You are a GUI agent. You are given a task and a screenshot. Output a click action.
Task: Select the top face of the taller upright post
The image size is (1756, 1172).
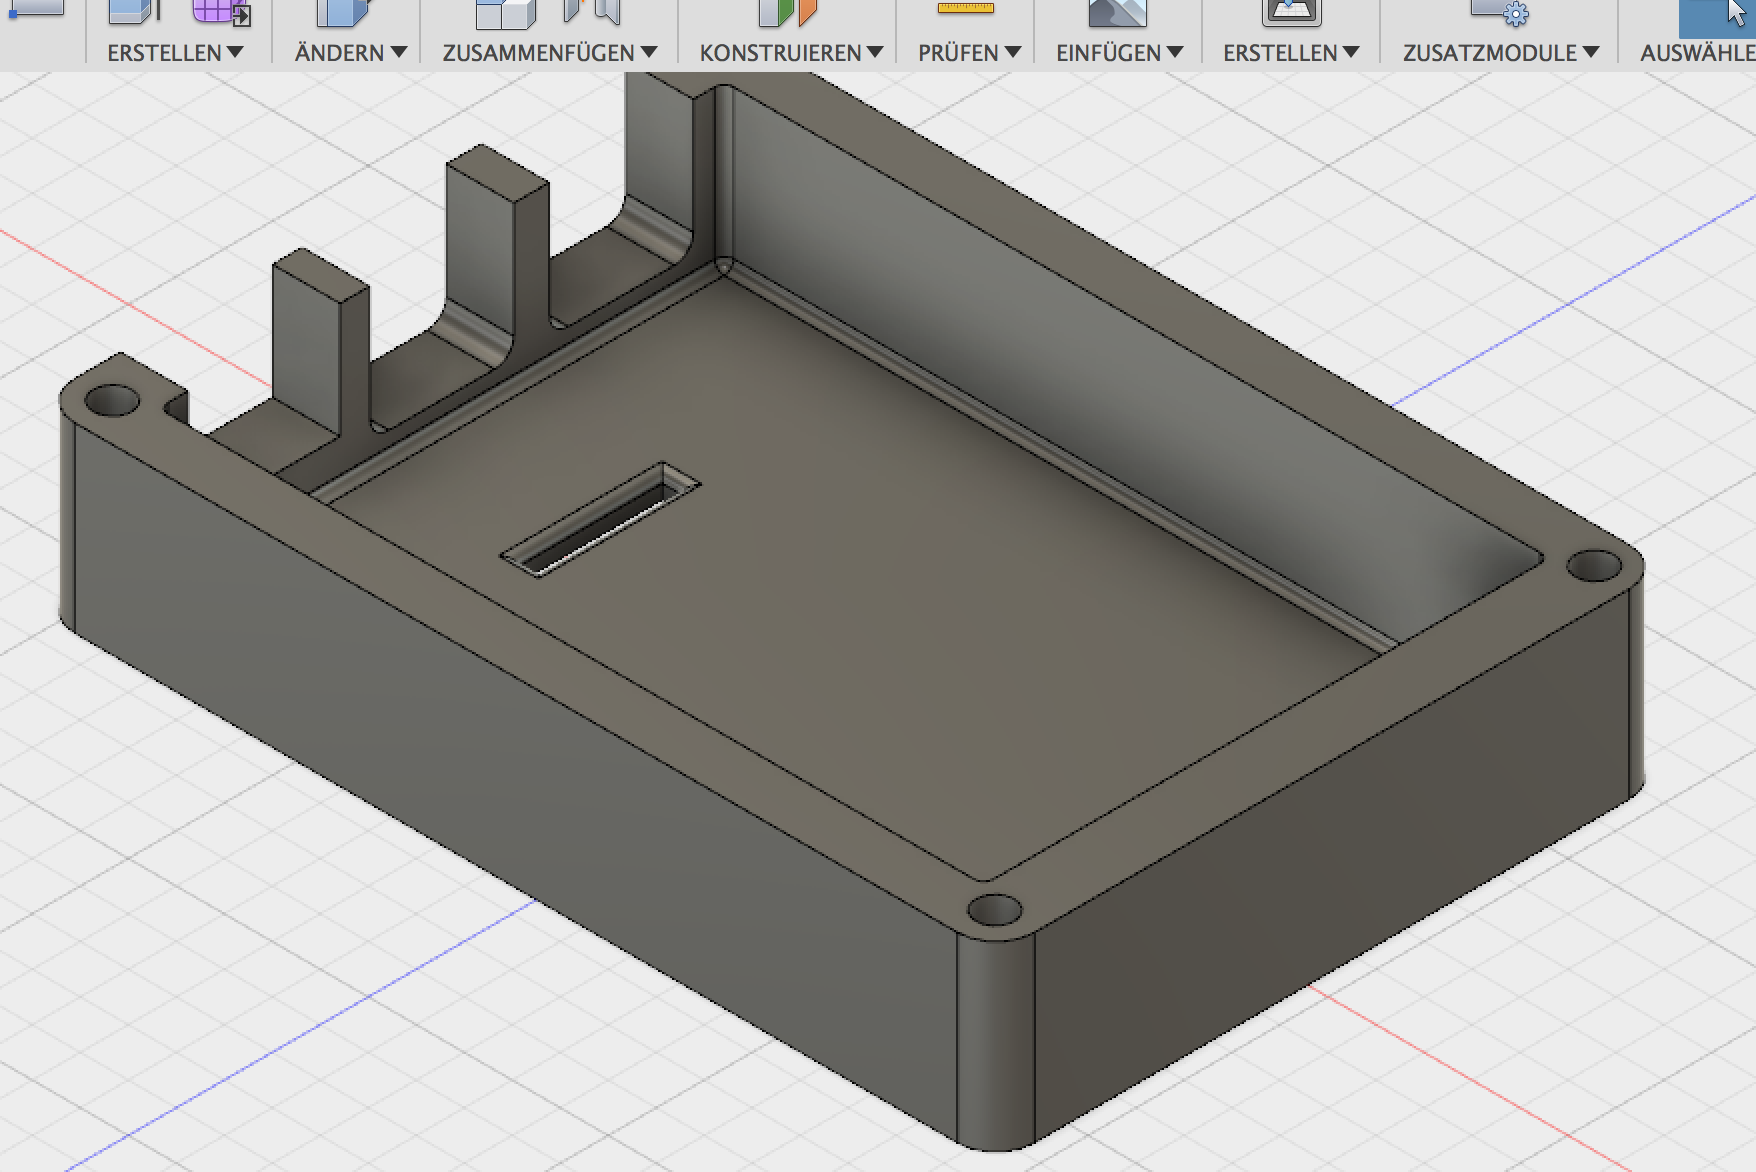pyautogui.click(x=497, y=172)
